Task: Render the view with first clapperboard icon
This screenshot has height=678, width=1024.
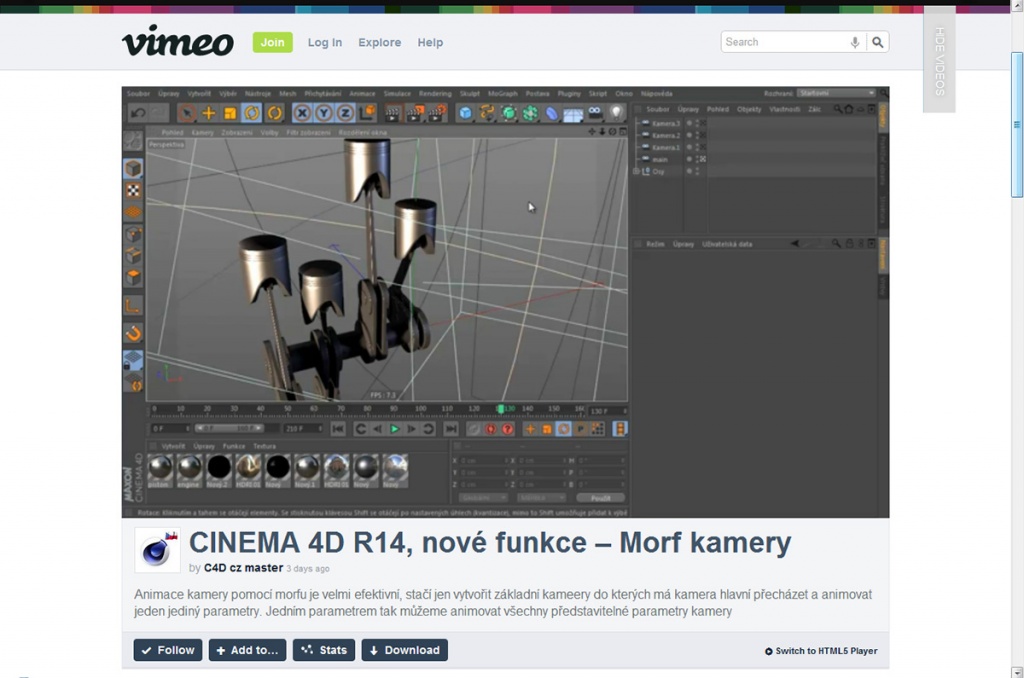Action: click(392, 114)
